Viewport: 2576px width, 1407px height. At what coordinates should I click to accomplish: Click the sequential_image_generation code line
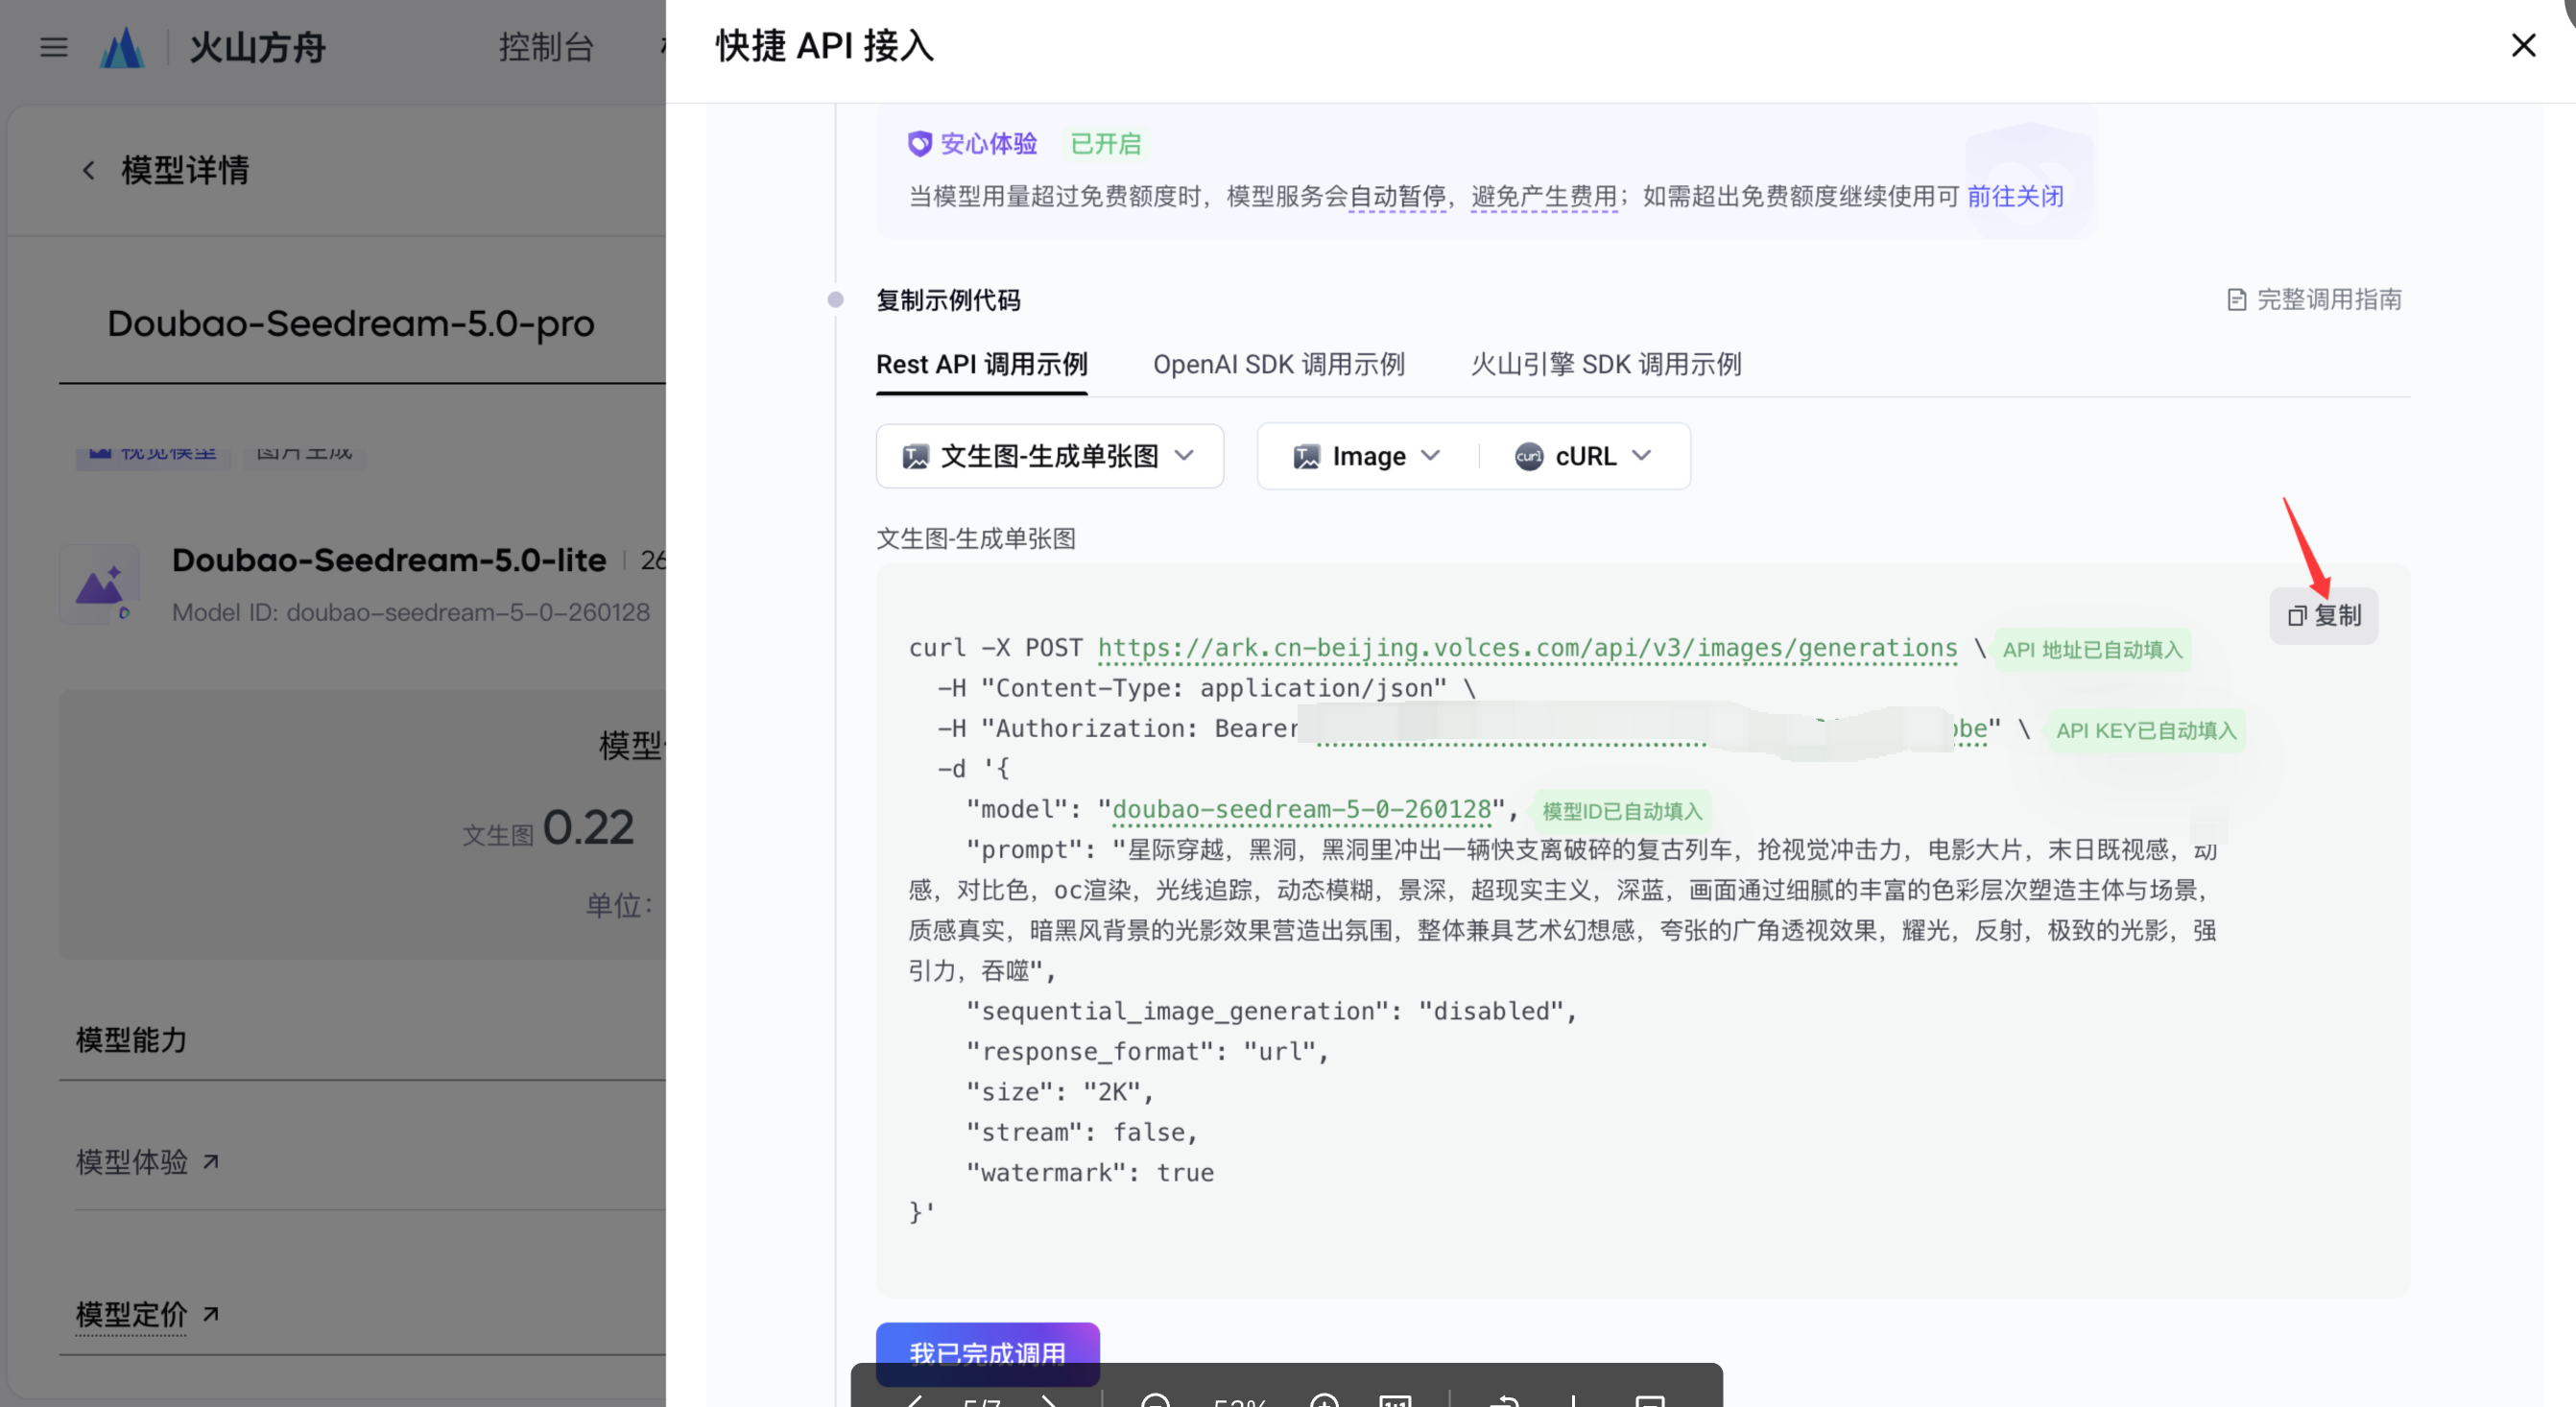tap(1271, 1011)
